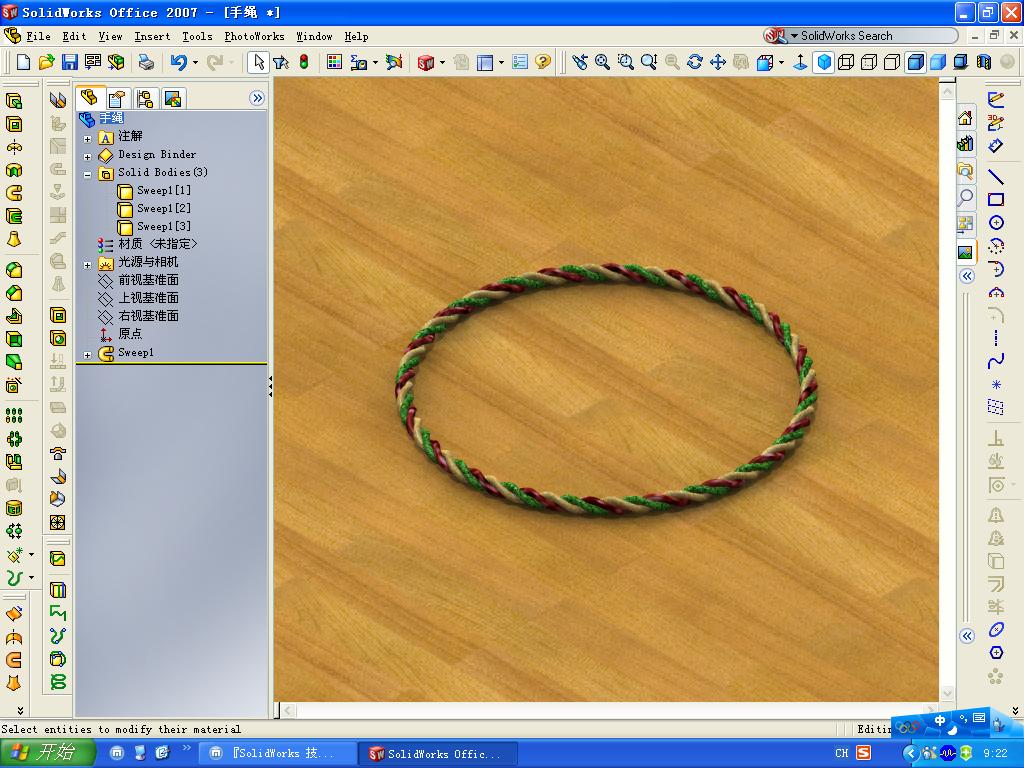Expand the Sweep1 feature node

[x=88, y=355]
